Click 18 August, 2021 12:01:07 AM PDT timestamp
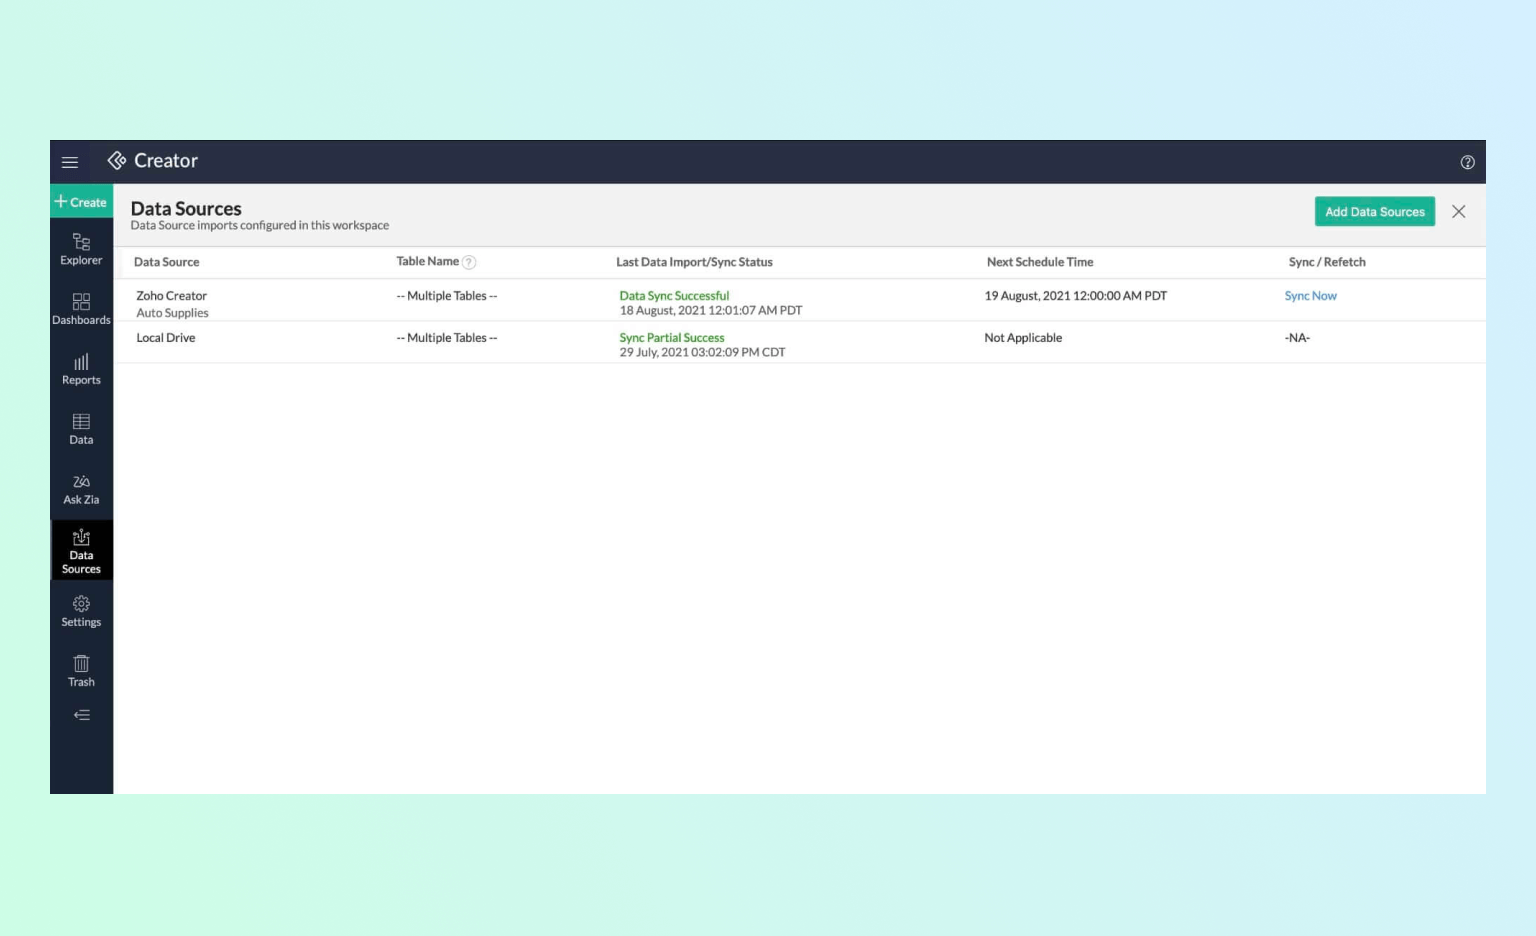The image size is (1536, 936). coord(711,310)
